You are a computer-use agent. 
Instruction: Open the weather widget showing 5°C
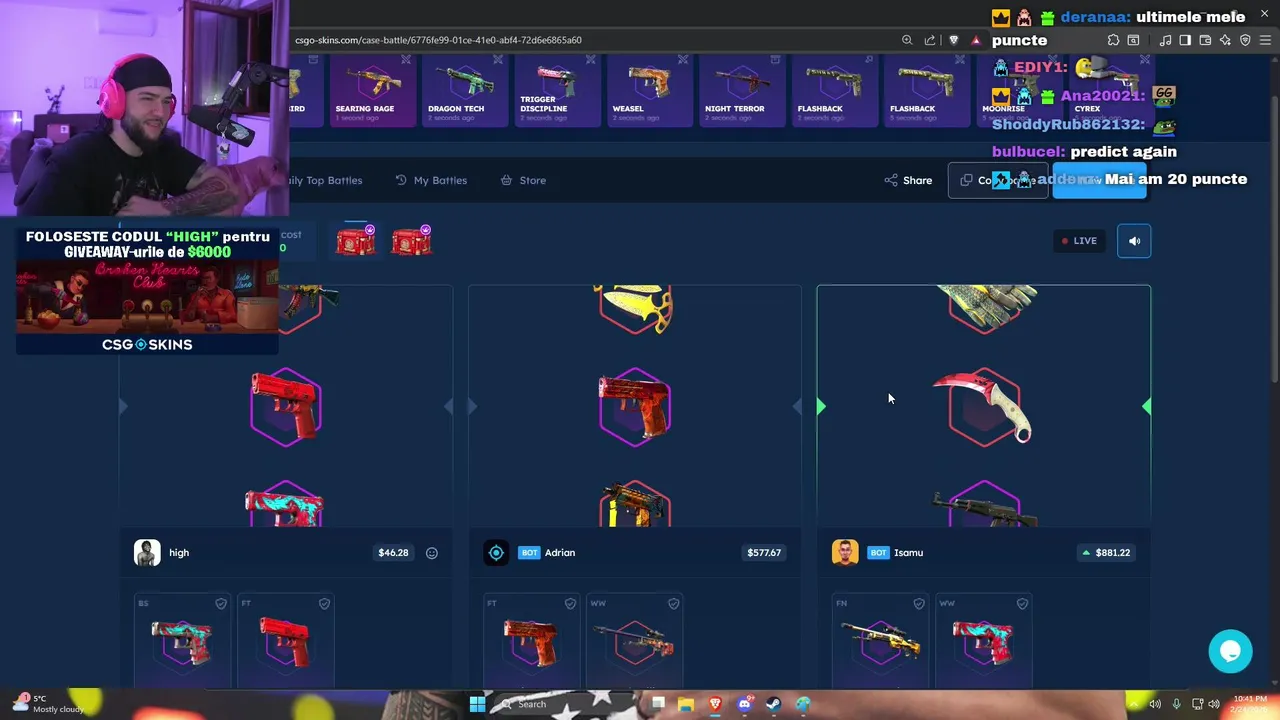[47, 704]
